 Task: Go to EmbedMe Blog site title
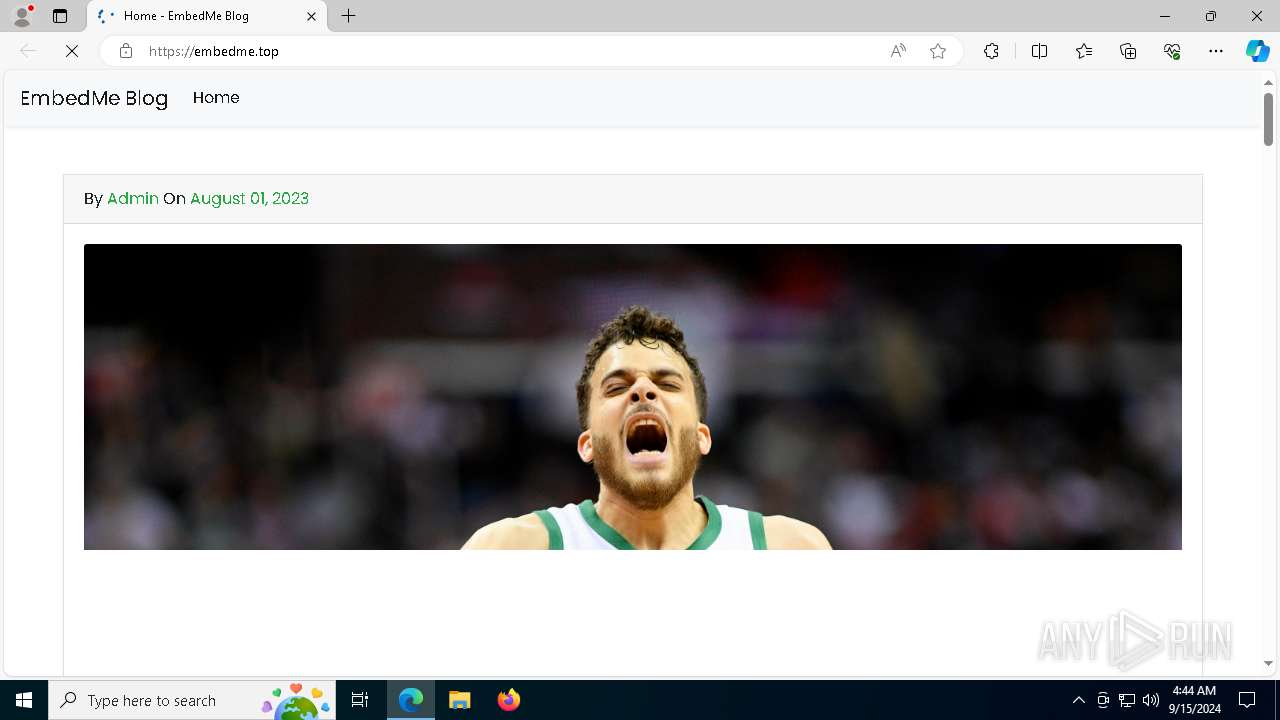pos(94,98)
